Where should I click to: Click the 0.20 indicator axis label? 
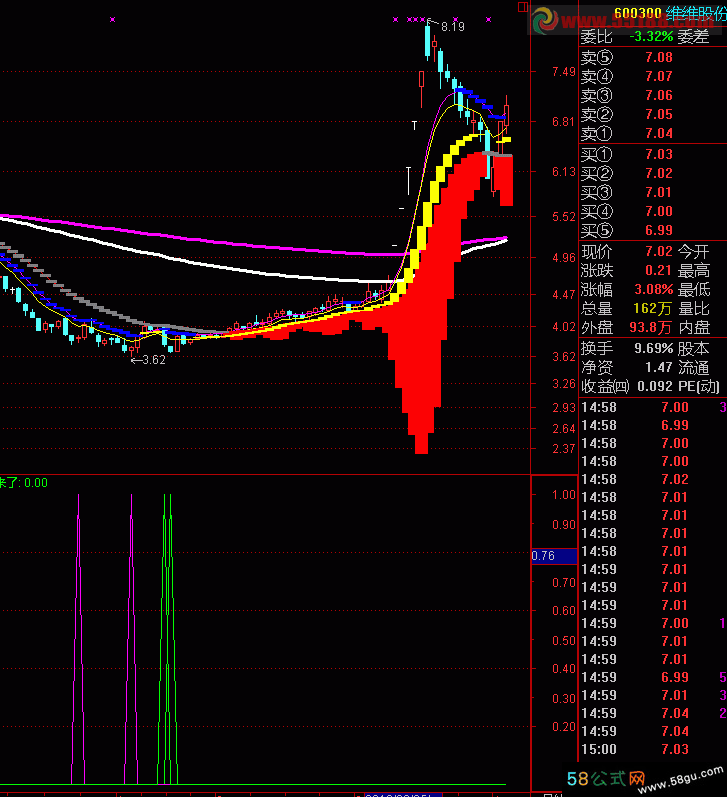tap(564, 727)
